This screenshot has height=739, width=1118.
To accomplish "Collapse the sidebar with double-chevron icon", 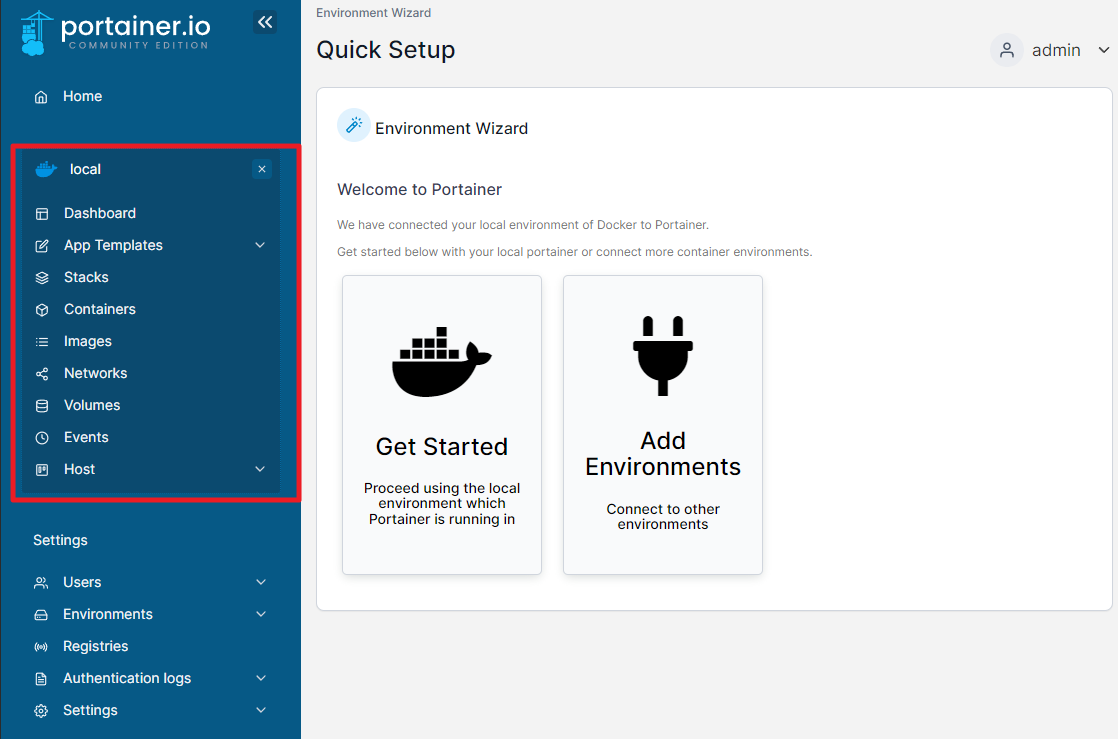I will coord(265,22).
